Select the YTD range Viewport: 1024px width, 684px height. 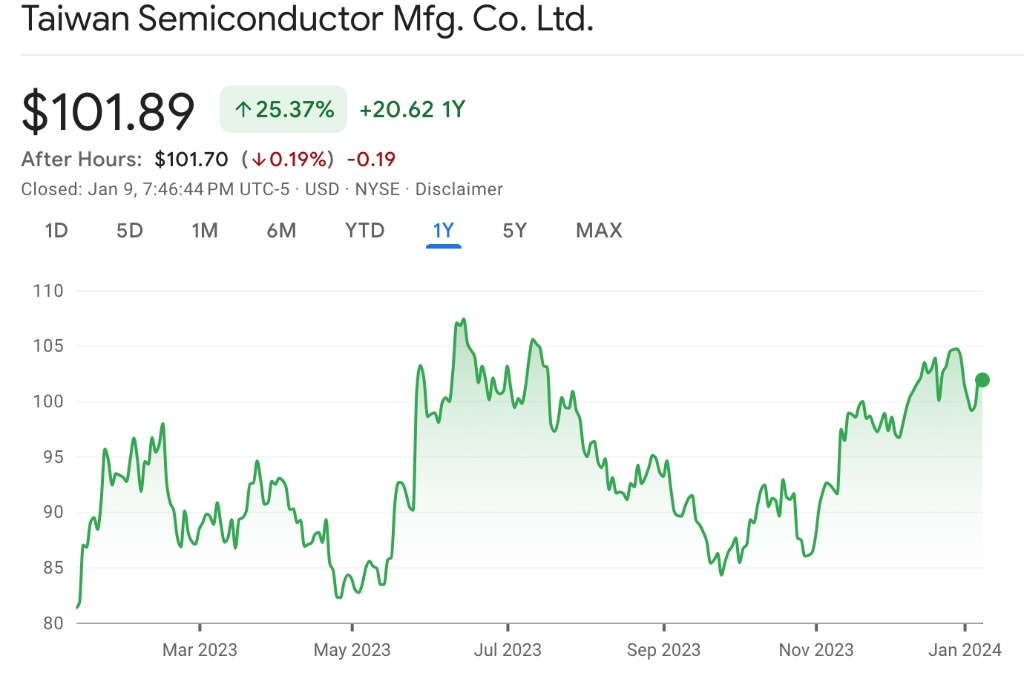pos(364,231)
